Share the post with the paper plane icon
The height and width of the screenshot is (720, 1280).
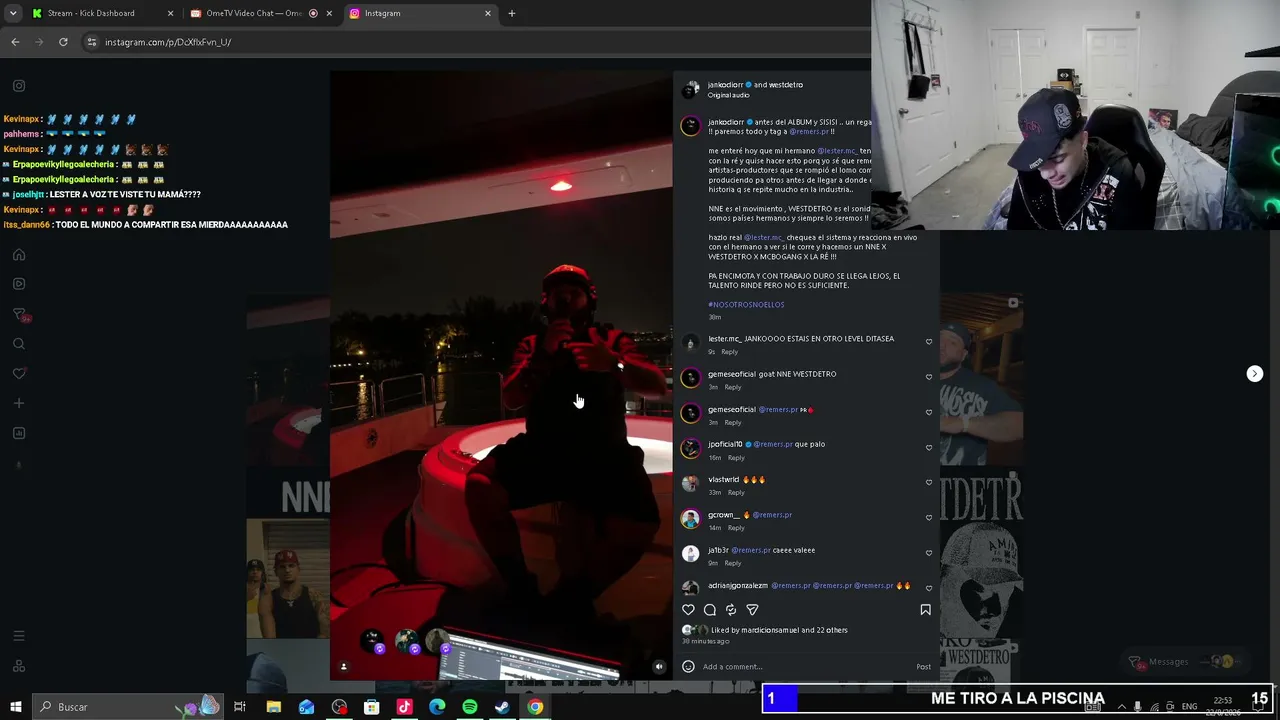pyautogui.click(x=752, y=610)
